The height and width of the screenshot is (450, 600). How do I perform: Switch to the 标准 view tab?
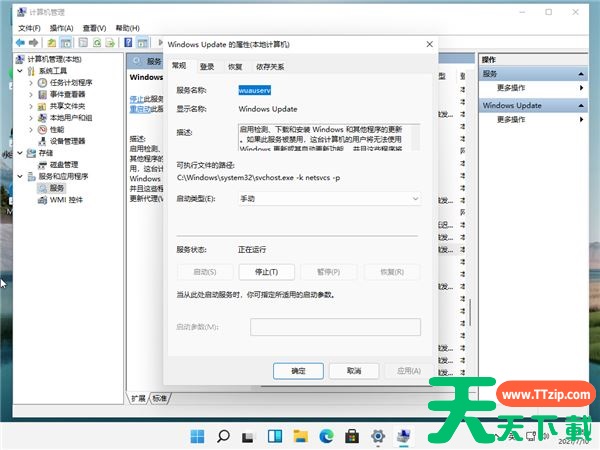pos(160,398)
